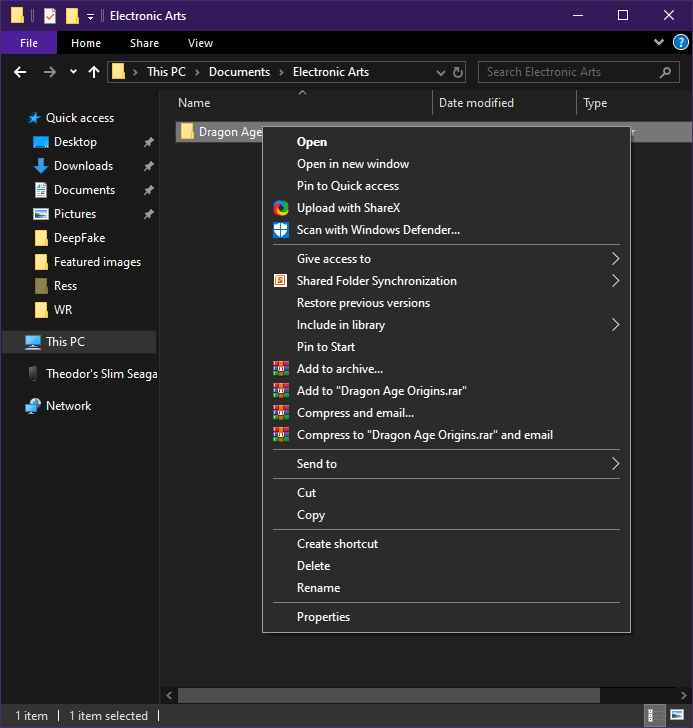Click Upload with ShareX
Screen dimensions: 693x728
(348, 208)
